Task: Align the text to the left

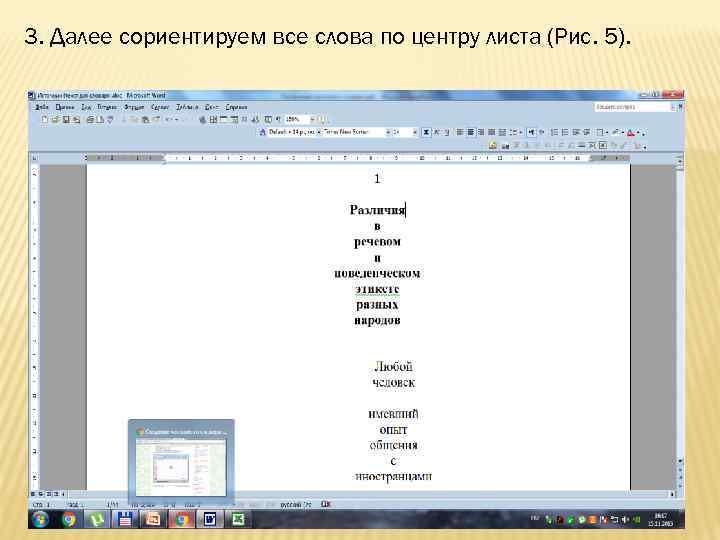Action: tap(460, 132)
